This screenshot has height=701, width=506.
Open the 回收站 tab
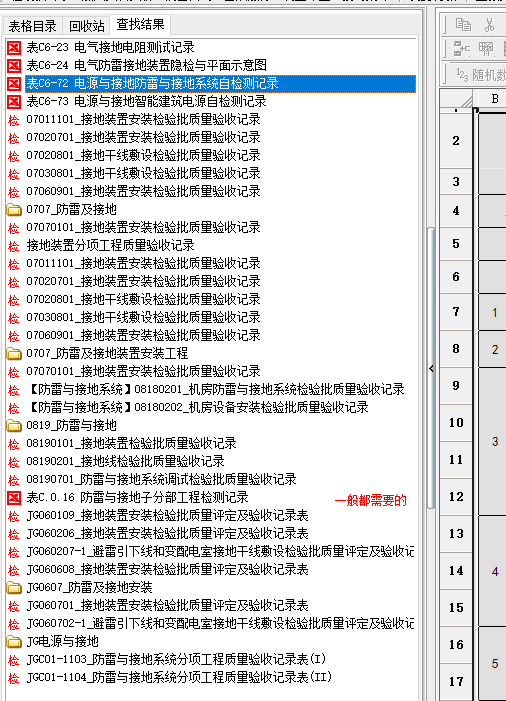click(x=87, y=26)
